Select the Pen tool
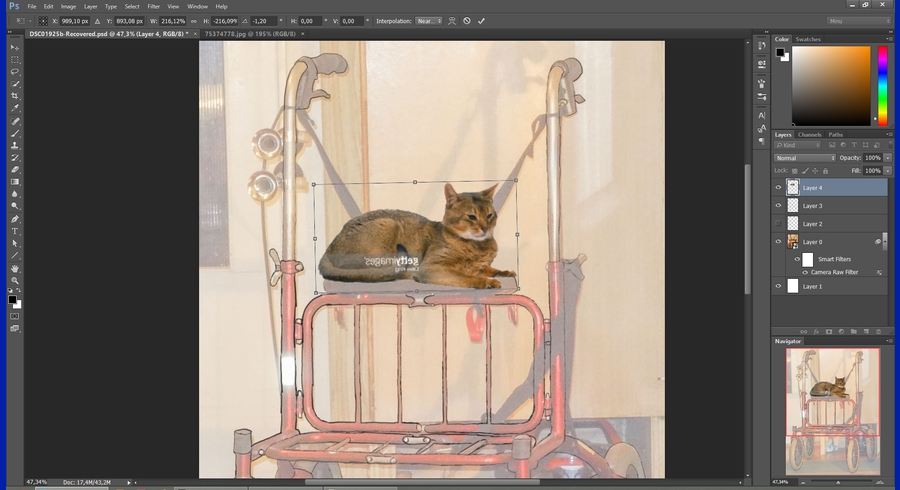900x490 pixels. (15, 219)
